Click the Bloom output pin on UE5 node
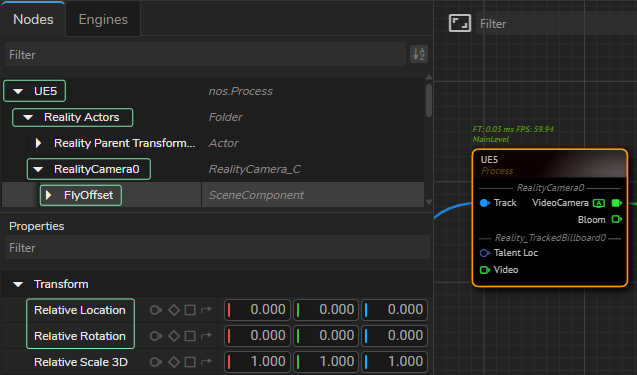This screenshot has width=637, height=375. pyautogui.click(x=617, y=219)
